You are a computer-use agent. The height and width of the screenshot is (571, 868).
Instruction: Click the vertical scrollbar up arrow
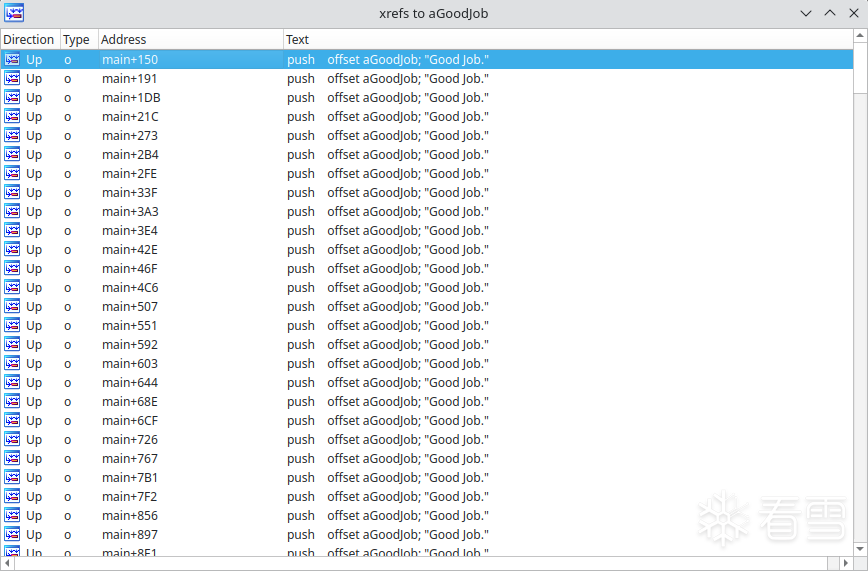(x=860, y=35)
